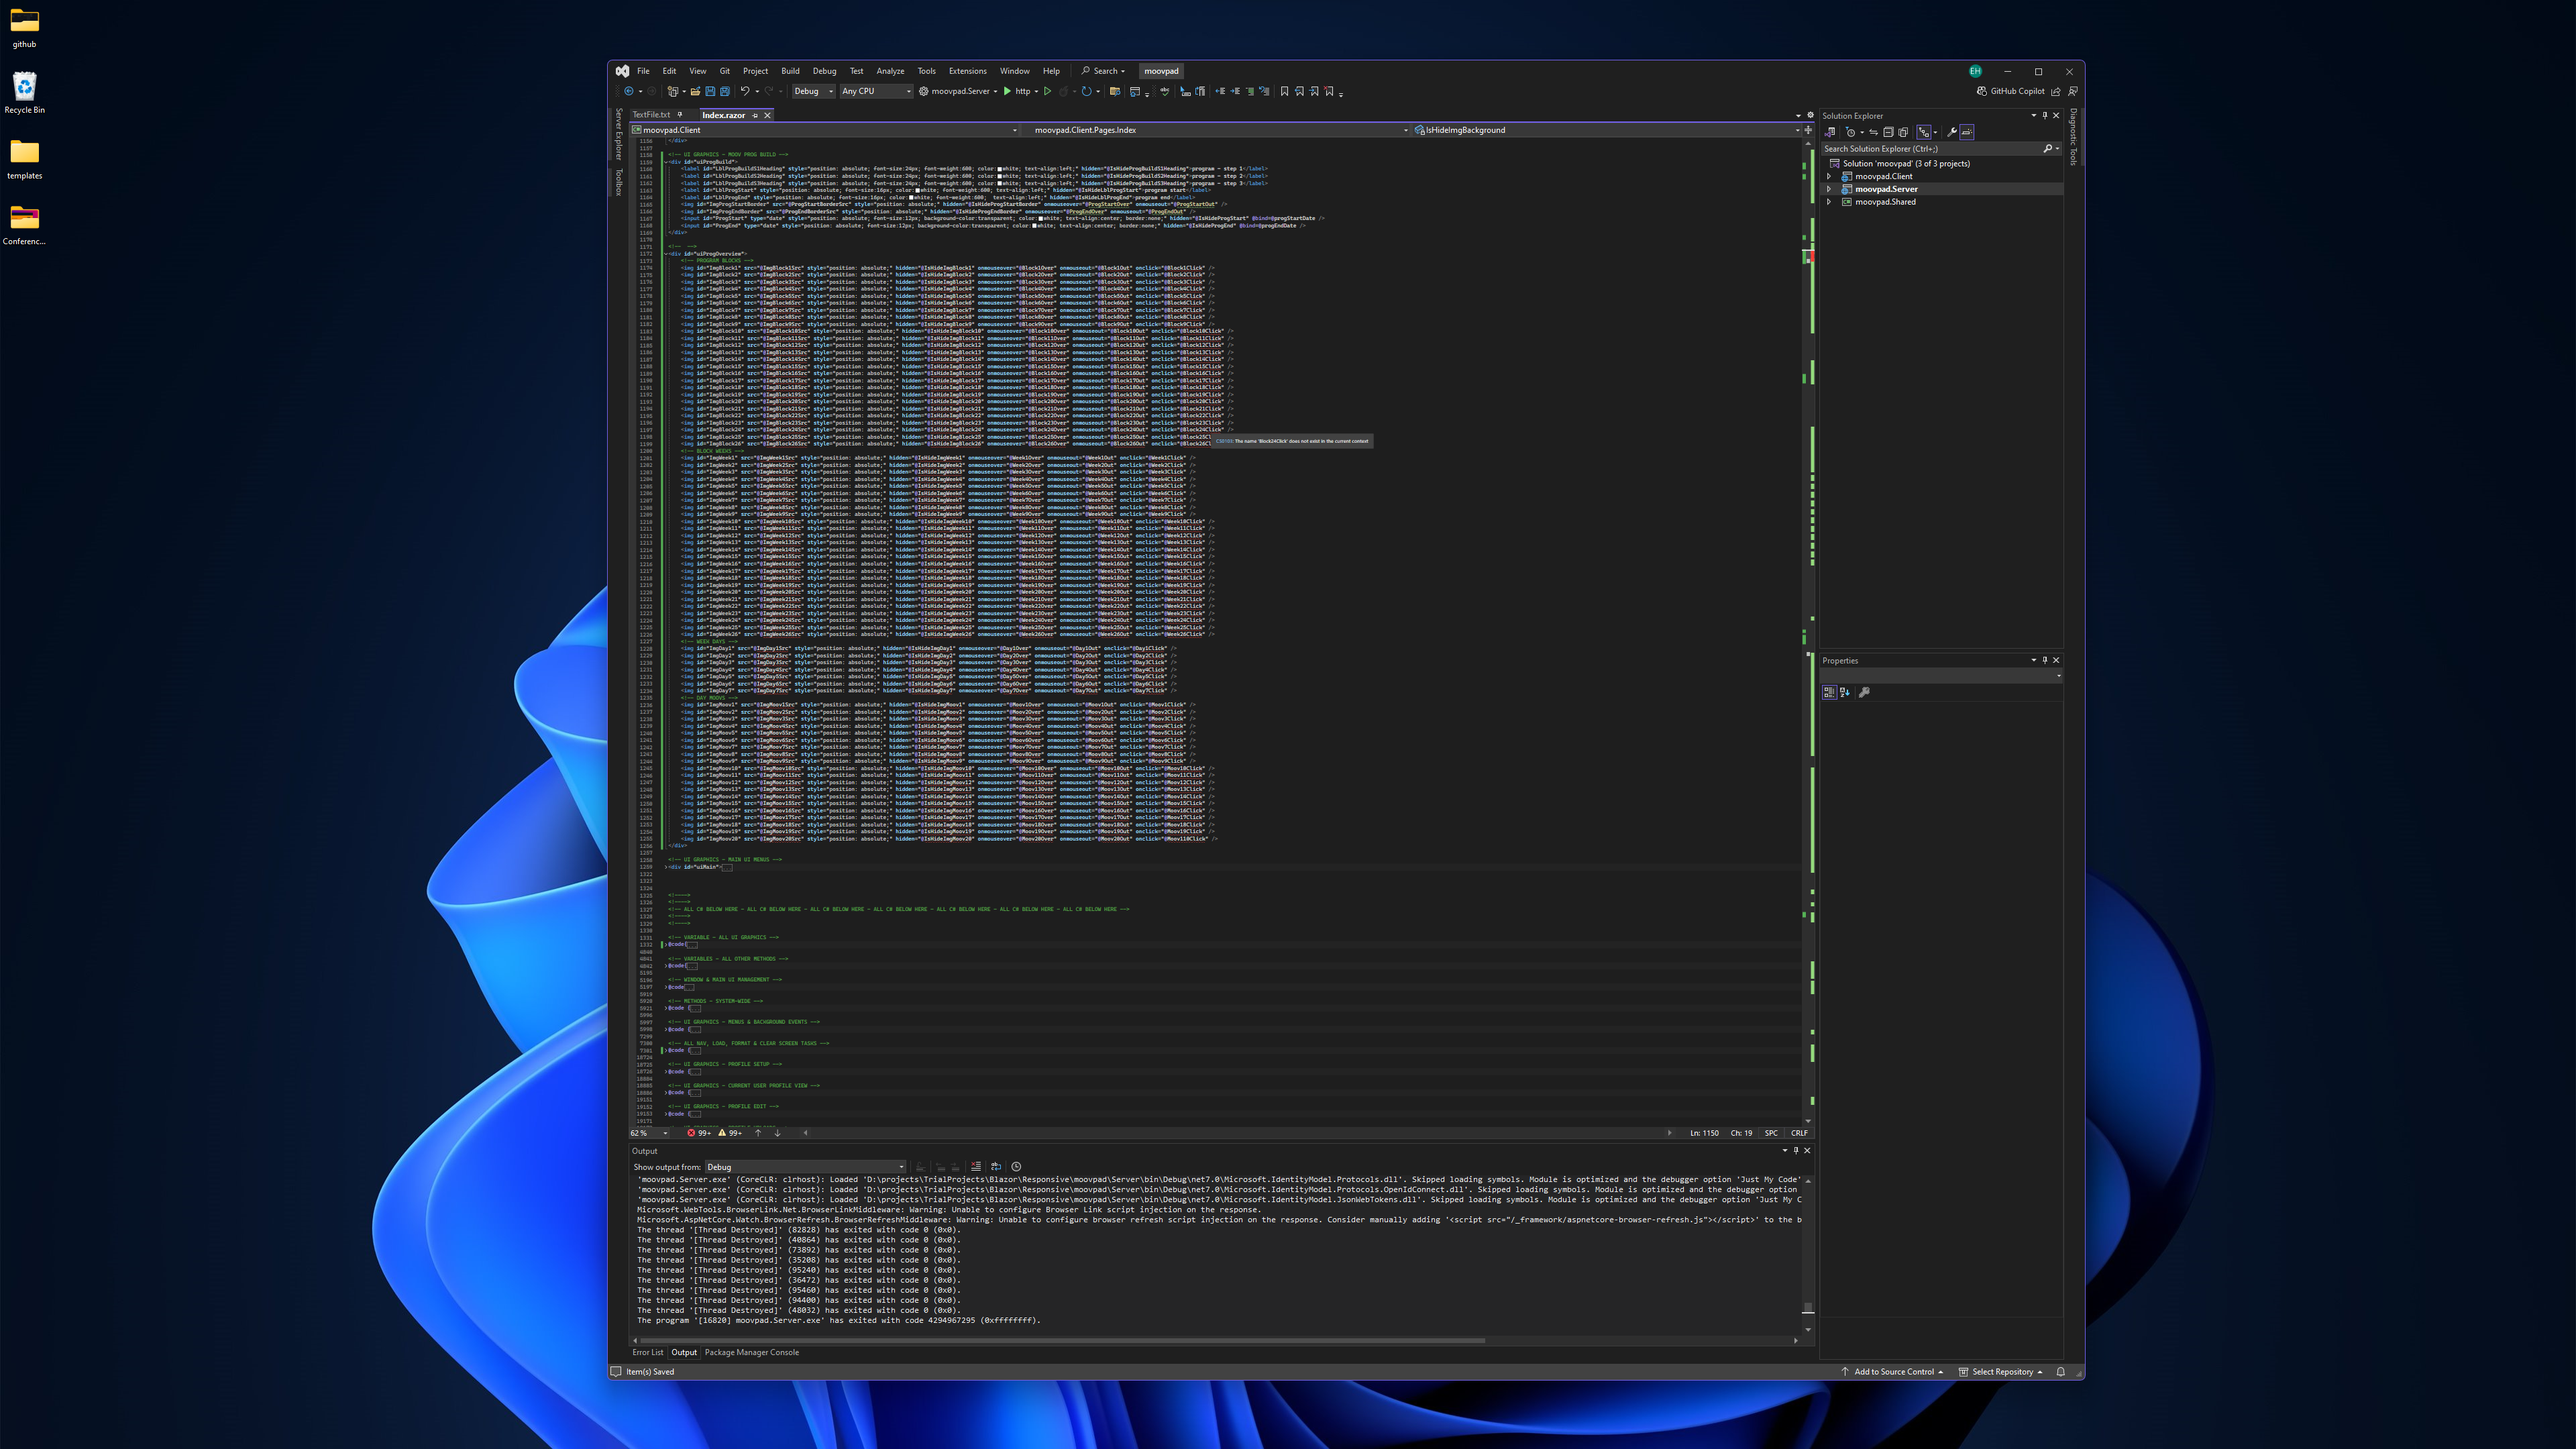
Task: Expand the moovpad.Server project node
Action: [x=1829, y=189]
